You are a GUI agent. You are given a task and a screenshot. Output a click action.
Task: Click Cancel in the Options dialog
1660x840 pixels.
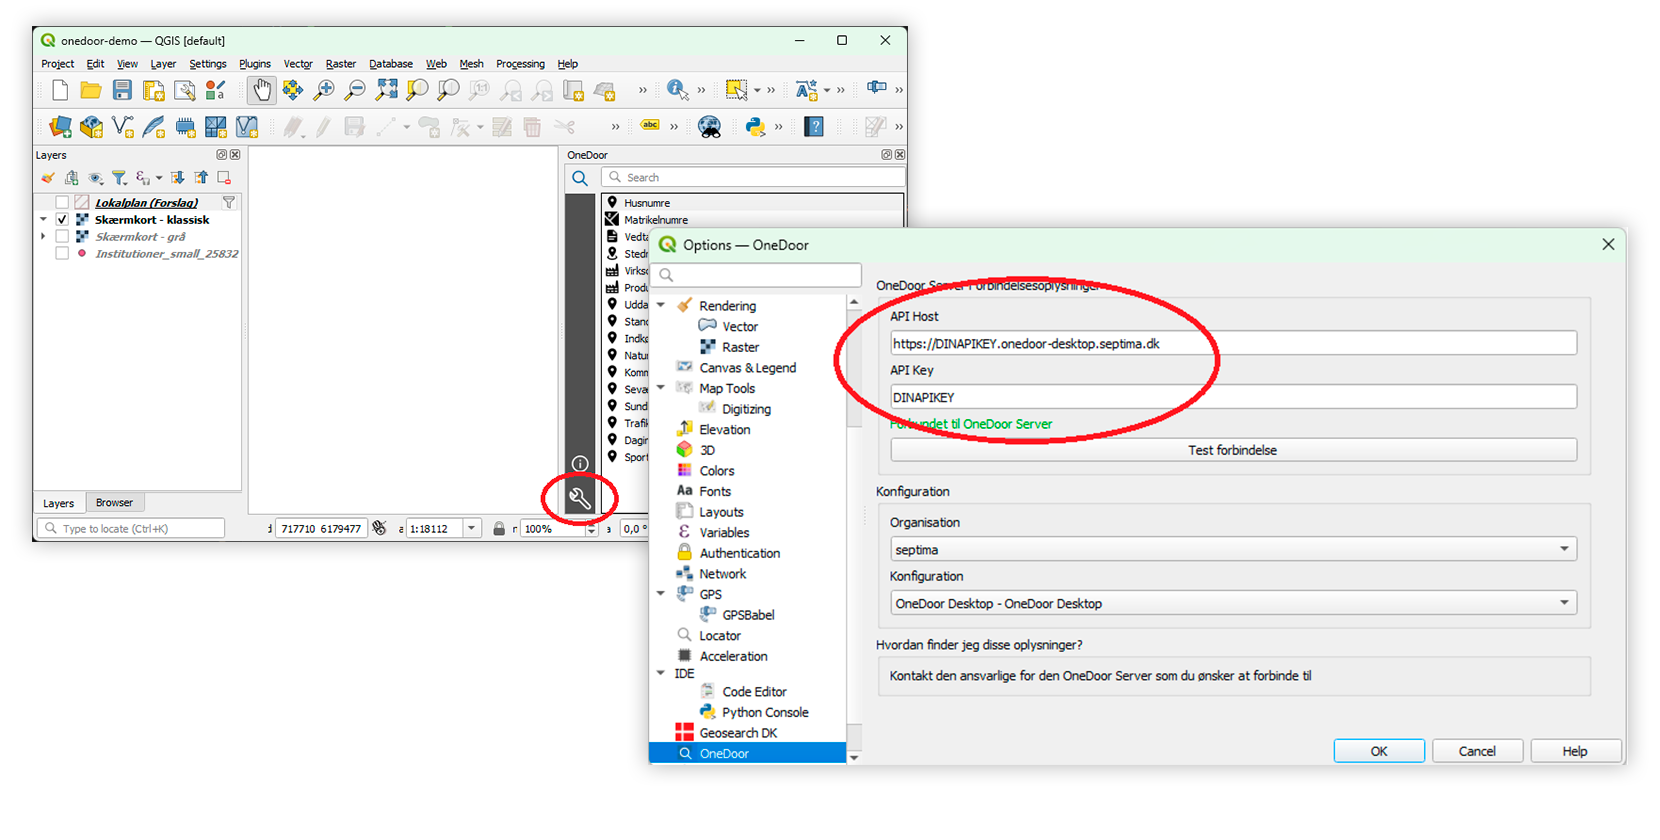tap(1477, 751)
